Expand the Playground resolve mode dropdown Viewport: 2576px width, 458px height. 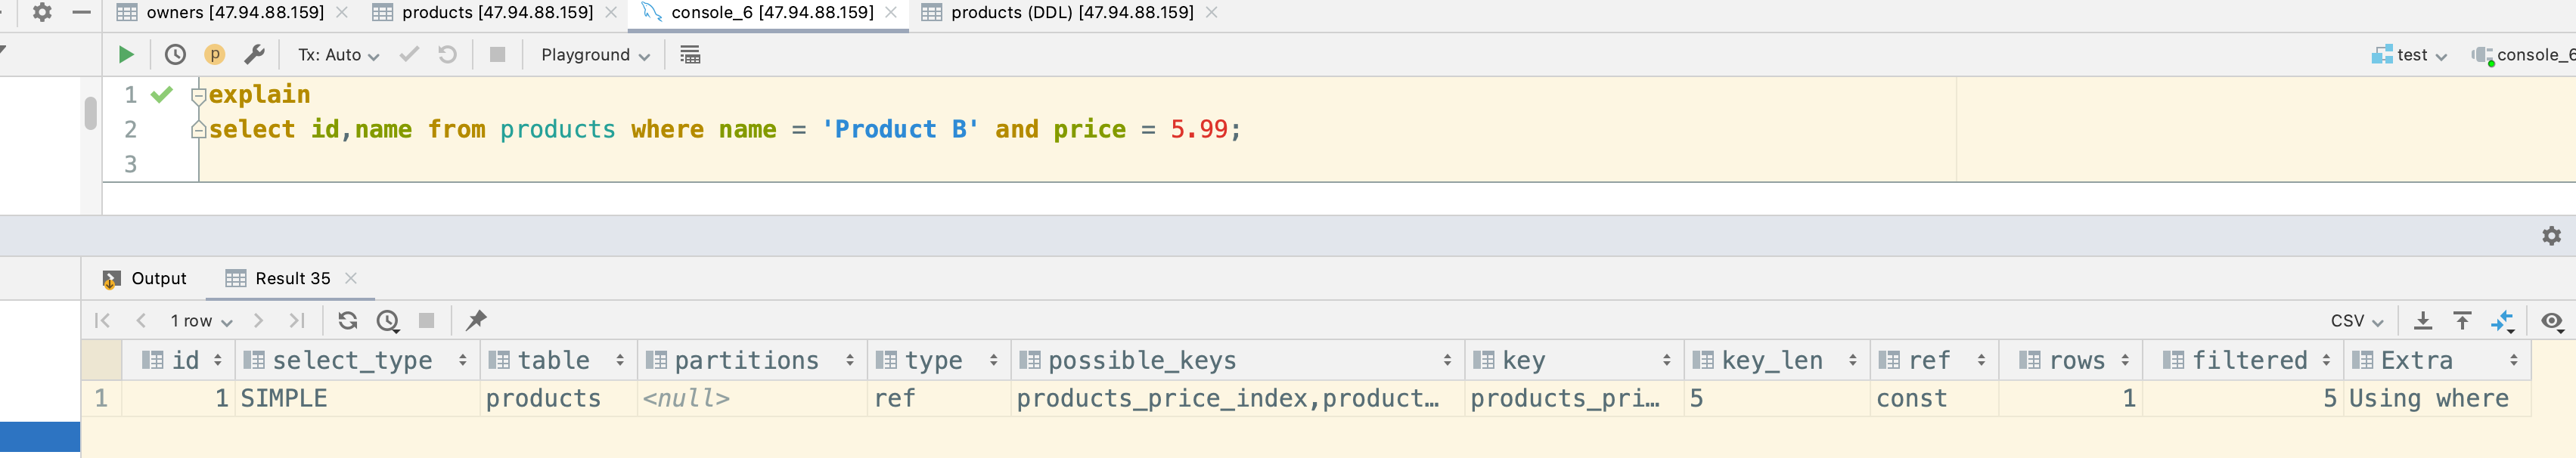(x=595, y=55)
